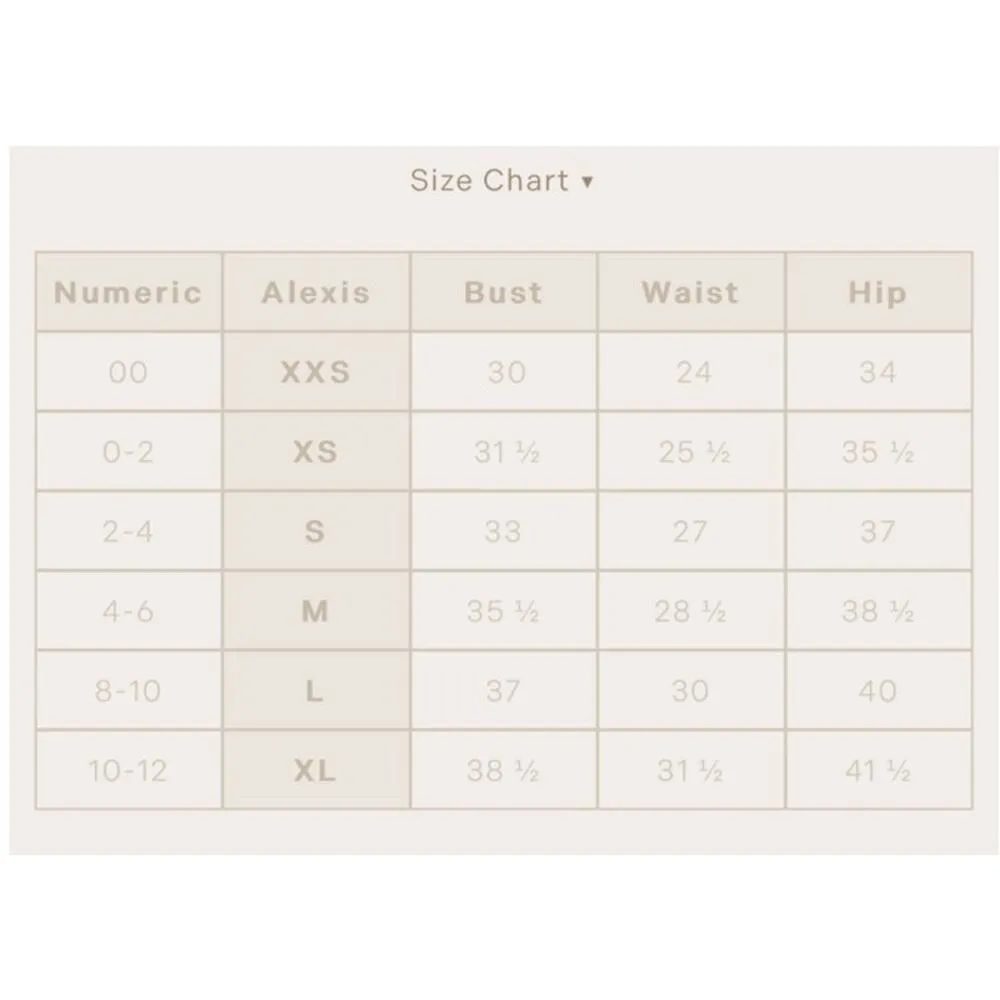Choose the L size cell
The width and height of the screenshot is (1000, 1000).
click(316, 691)
